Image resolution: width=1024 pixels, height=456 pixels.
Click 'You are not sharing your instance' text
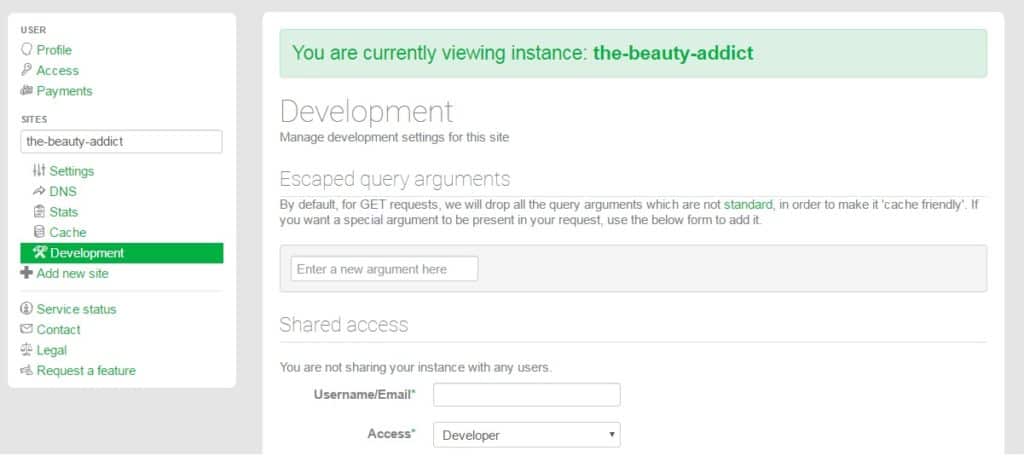(415, 367)
